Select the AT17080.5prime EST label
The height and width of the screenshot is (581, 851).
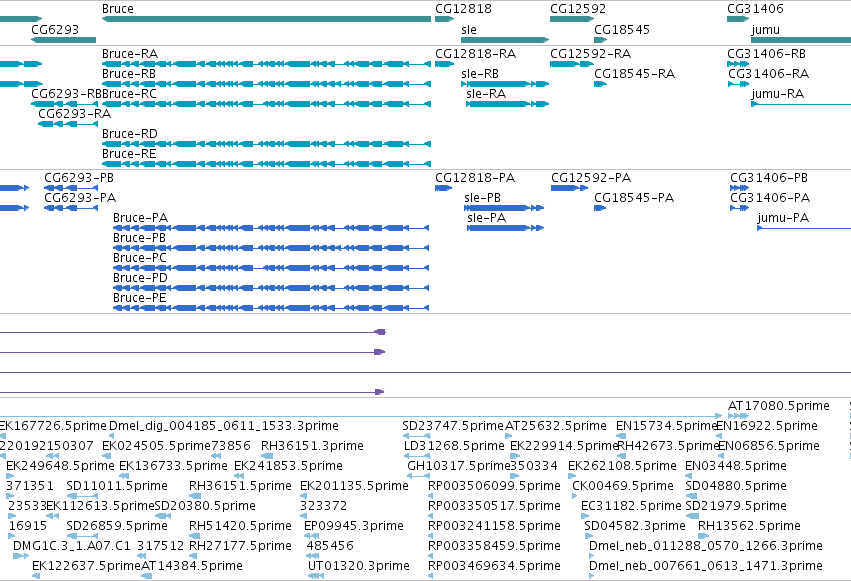point(779,406)
